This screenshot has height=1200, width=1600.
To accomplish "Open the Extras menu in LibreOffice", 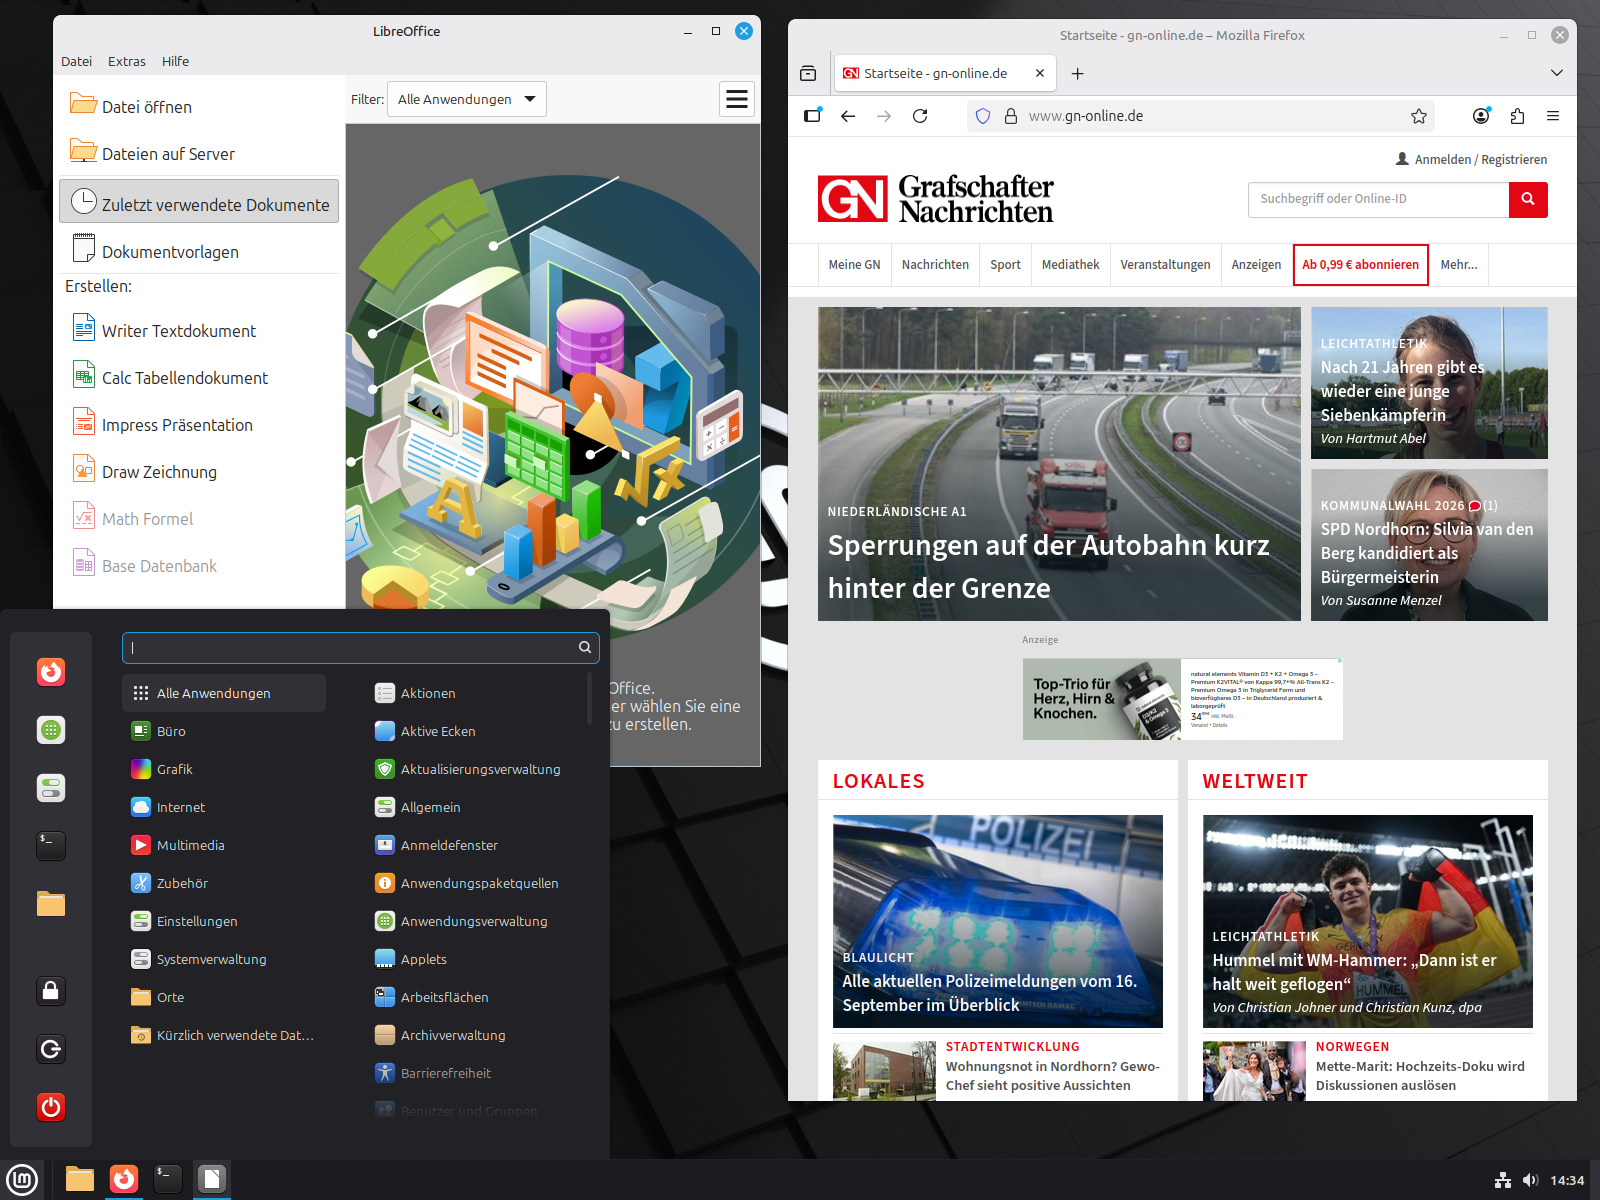I will click(127, 61).
